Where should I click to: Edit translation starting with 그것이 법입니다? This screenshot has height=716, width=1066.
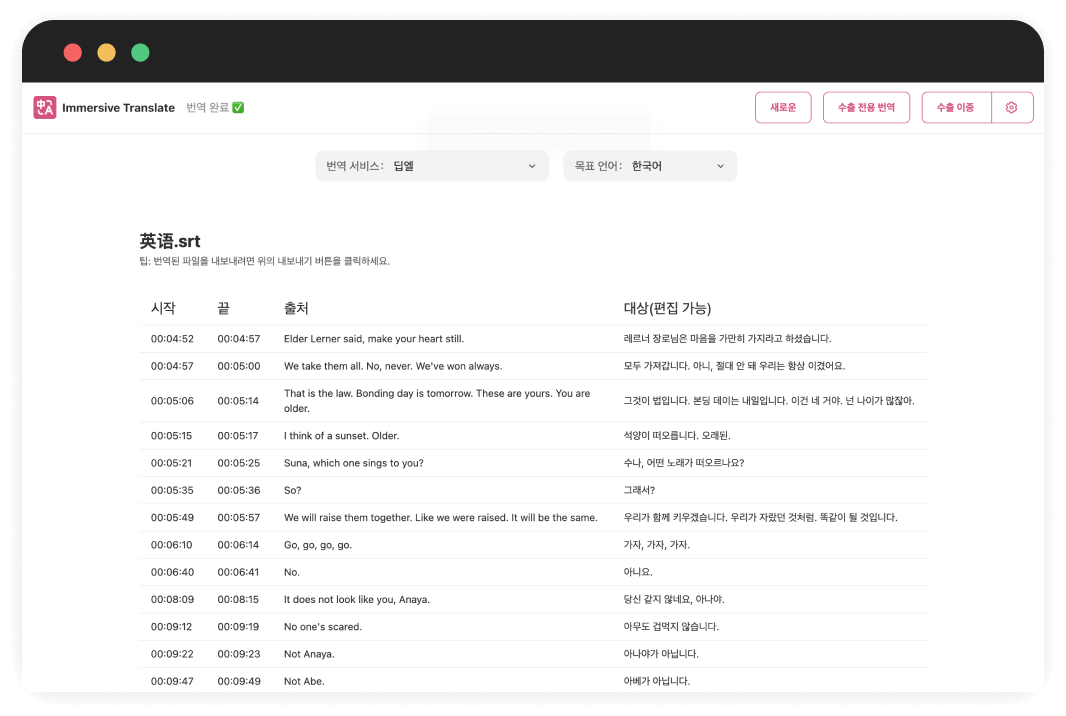pyautogui.click(x=769, y=400)
